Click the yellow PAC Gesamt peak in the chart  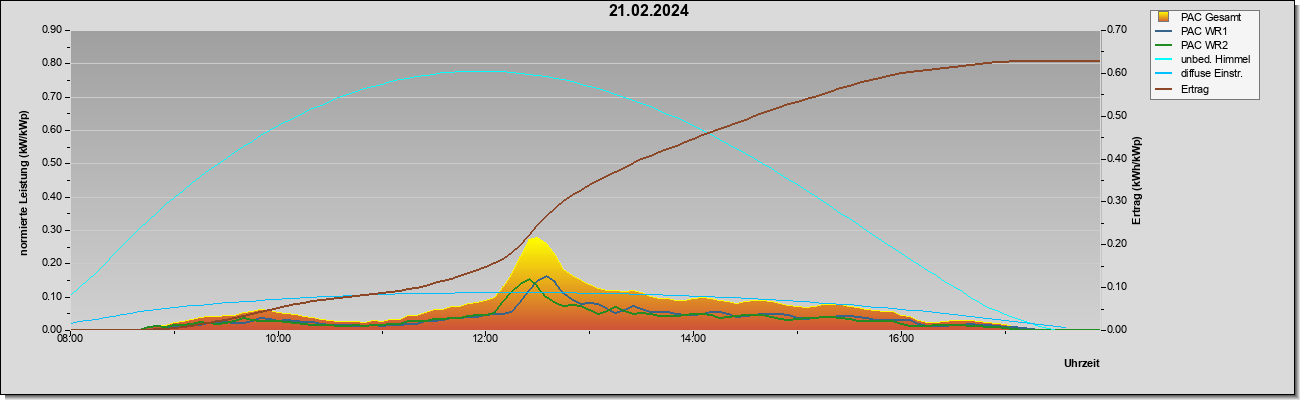point(535,245)
